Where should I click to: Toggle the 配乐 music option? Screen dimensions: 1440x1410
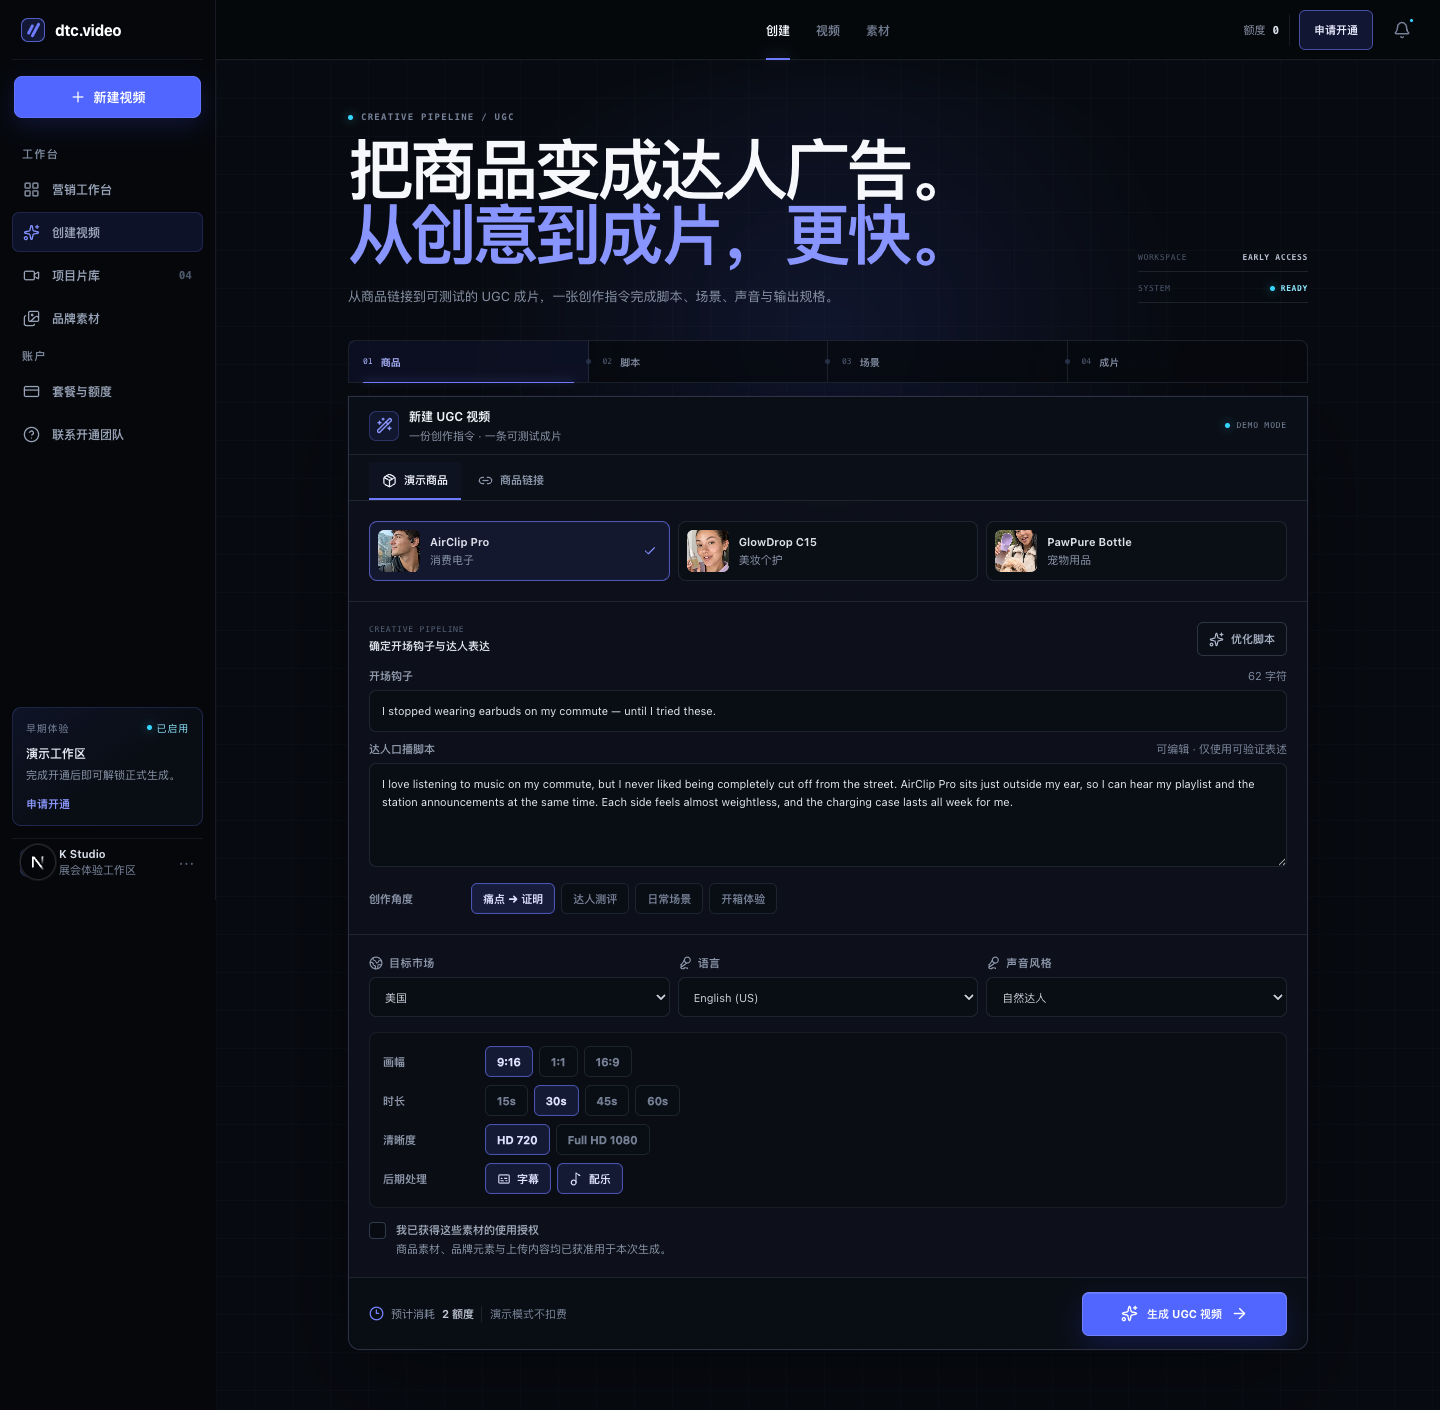(590, 1179)
